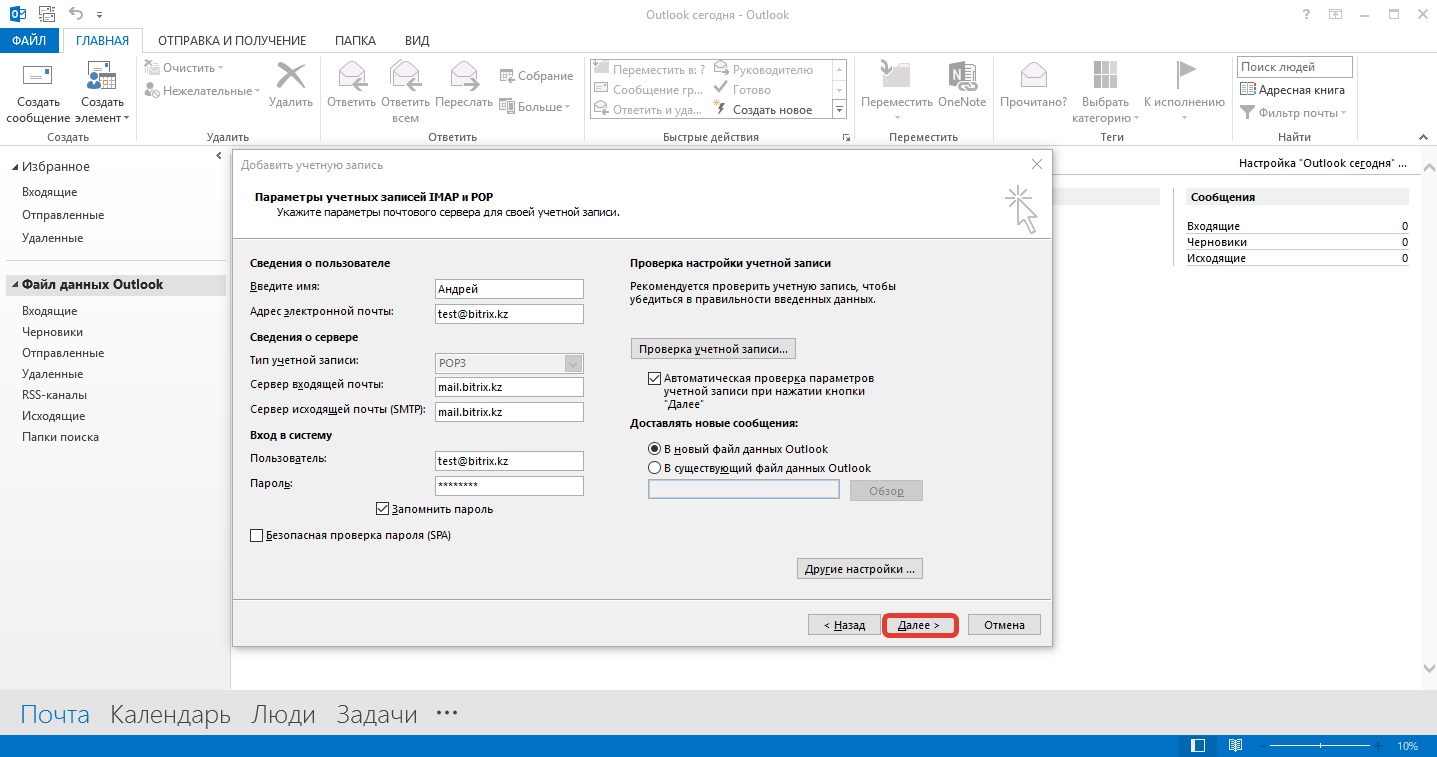This screenshot has height=757, width=1437.
Task: Click the Настройка Outlook сегодня link
Action: coord(1322,162)
